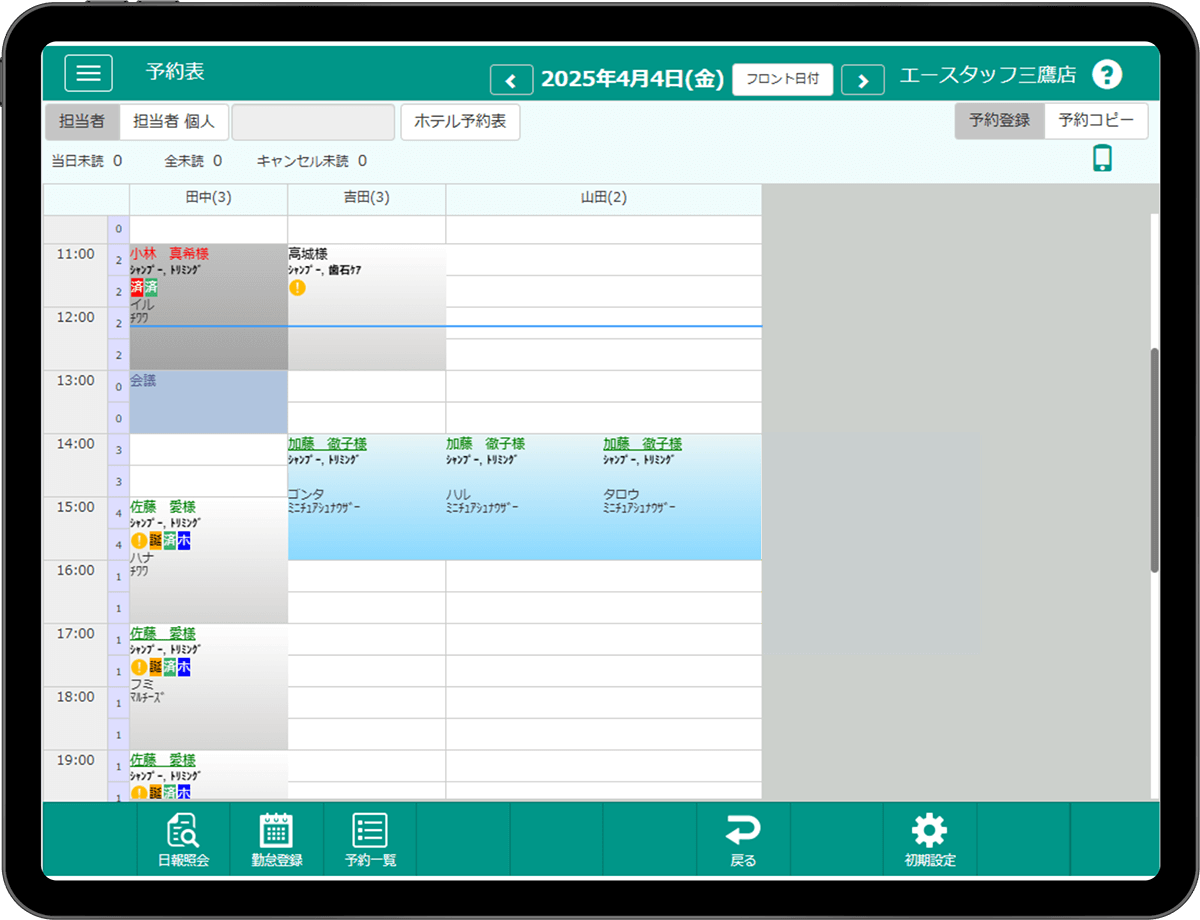Viewport: 1200px width, 920px height.
Task: Select the 担当者 view toggle
Action: pyautogui.click(x=82, y=122)
